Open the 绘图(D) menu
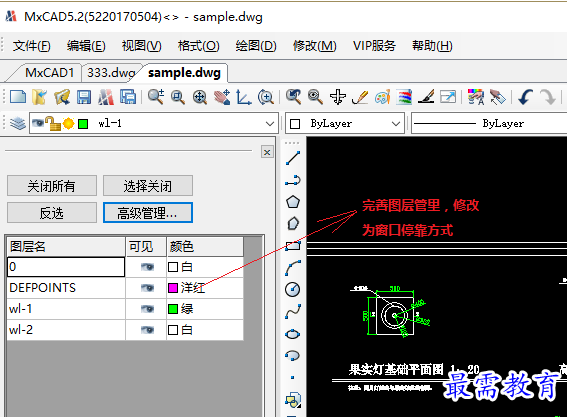 coord(256,46)
